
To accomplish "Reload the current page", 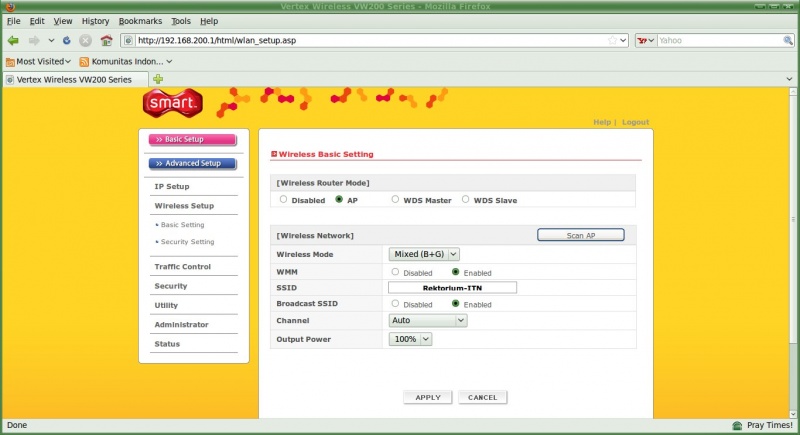I will pos(67,41).
